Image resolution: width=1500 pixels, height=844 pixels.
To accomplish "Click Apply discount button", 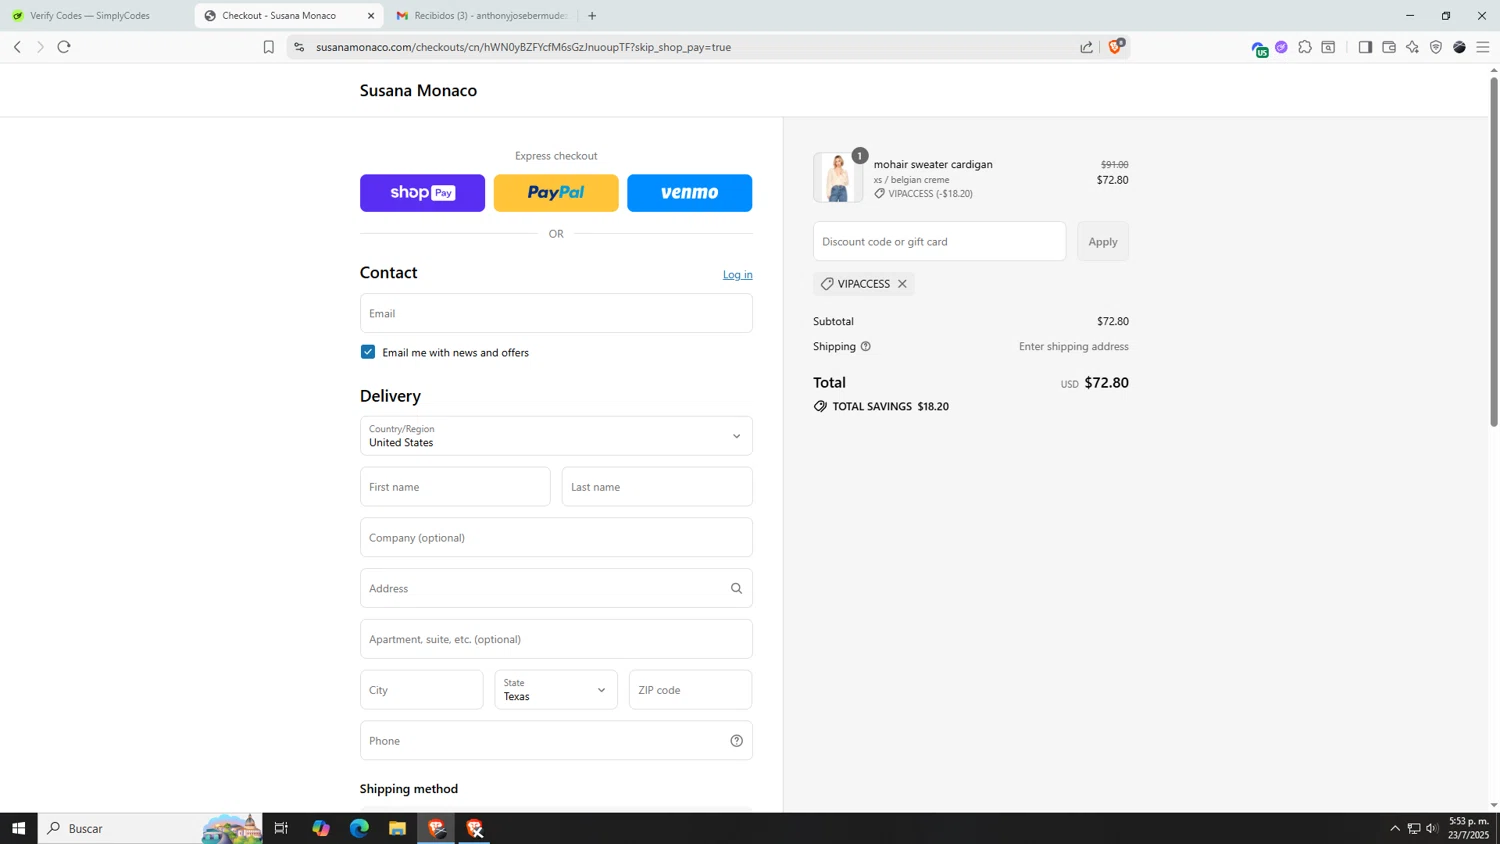I will 1103,241.
